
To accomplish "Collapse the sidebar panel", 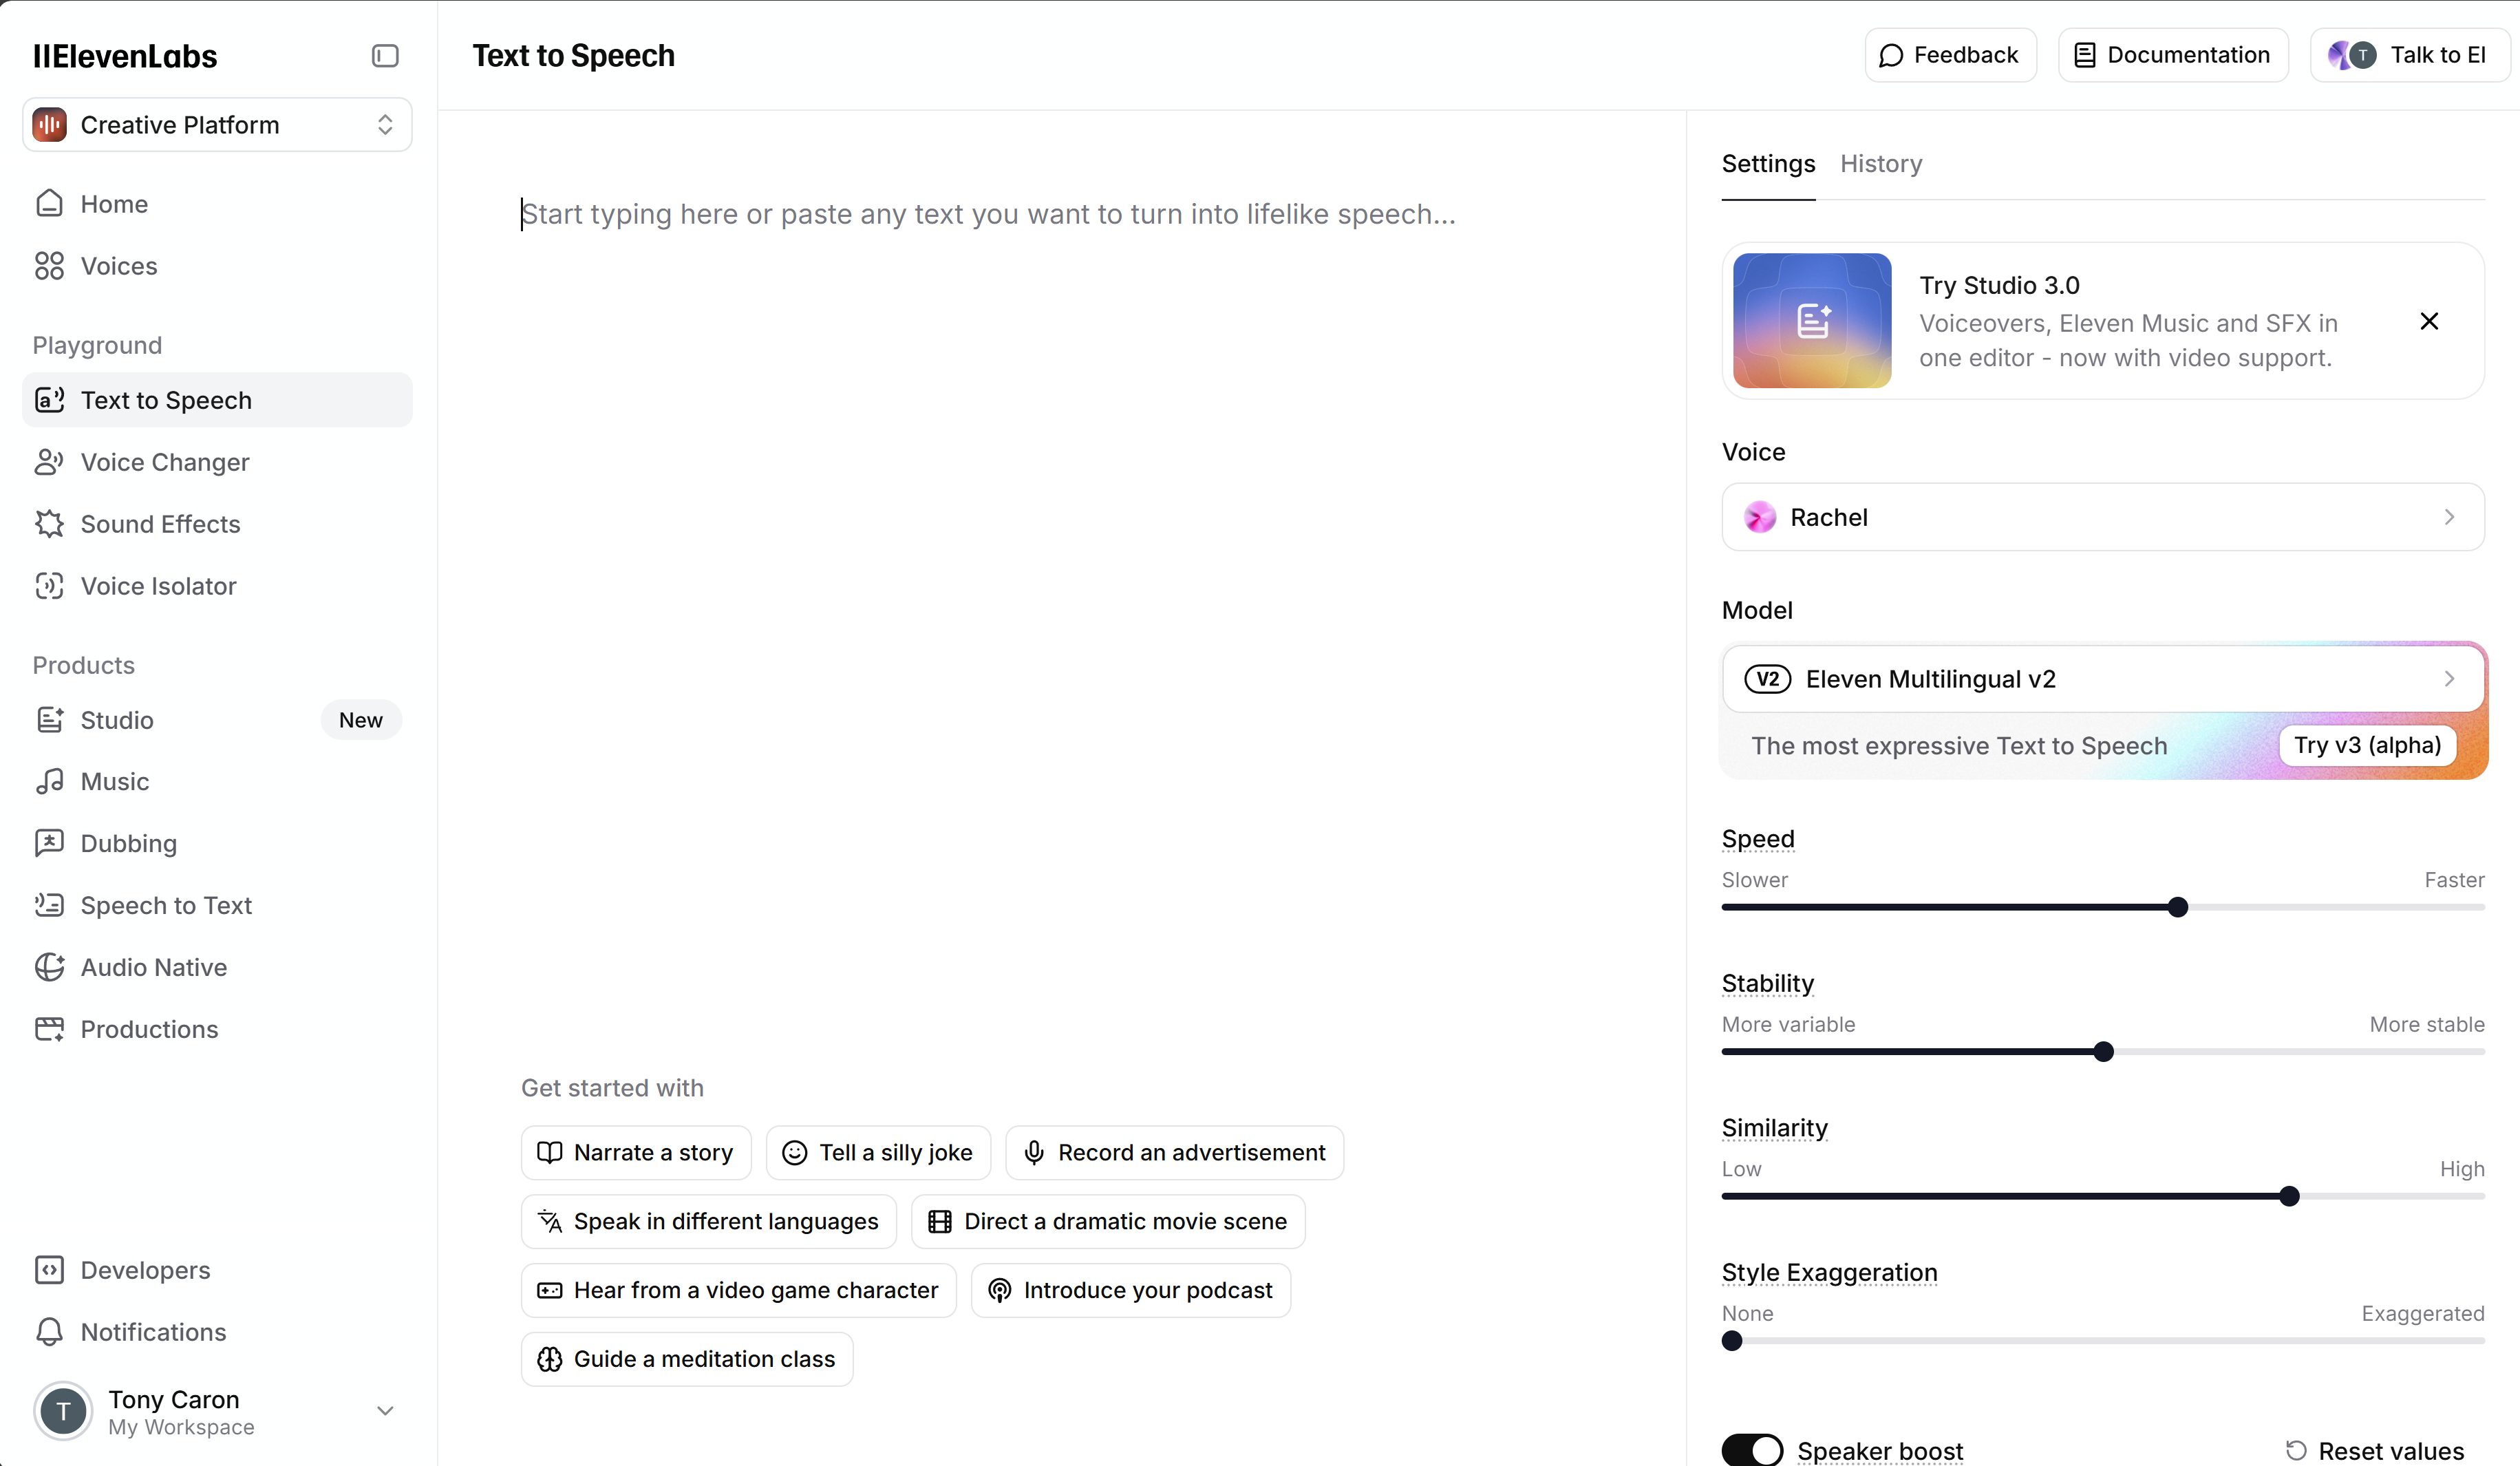I will tap(385, 56).
